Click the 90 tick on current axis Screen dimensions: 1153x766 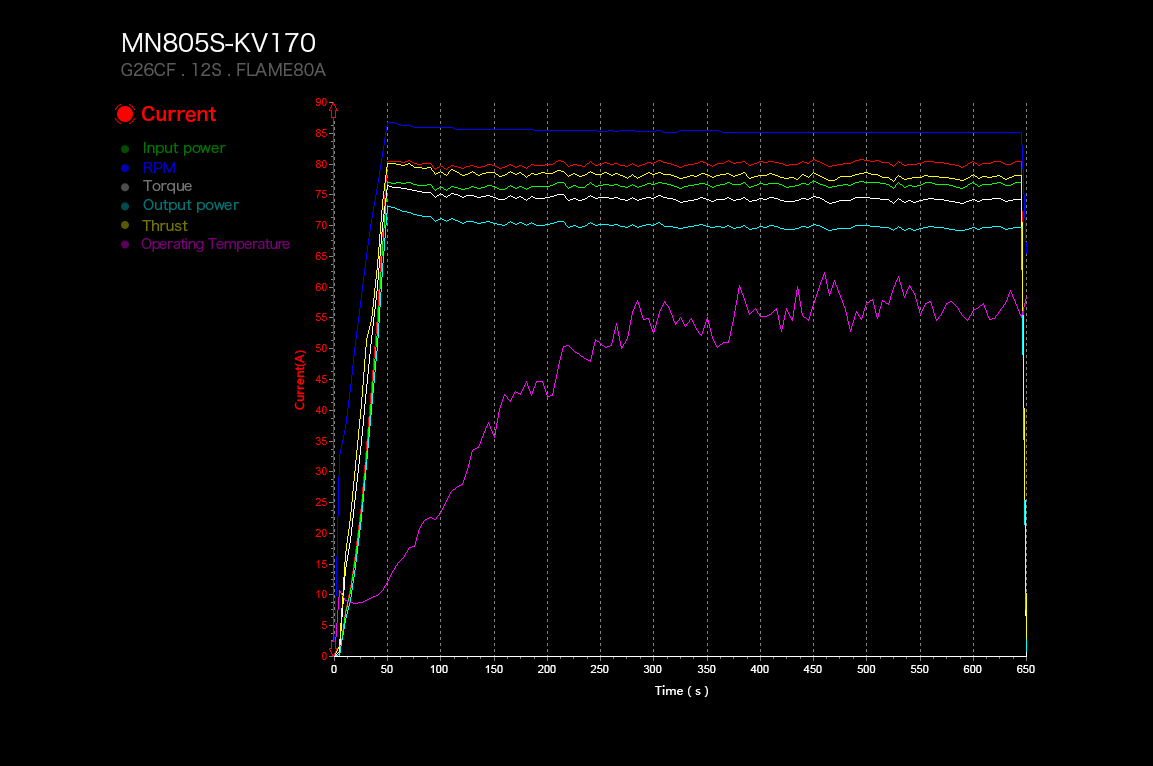pos(321,102)
